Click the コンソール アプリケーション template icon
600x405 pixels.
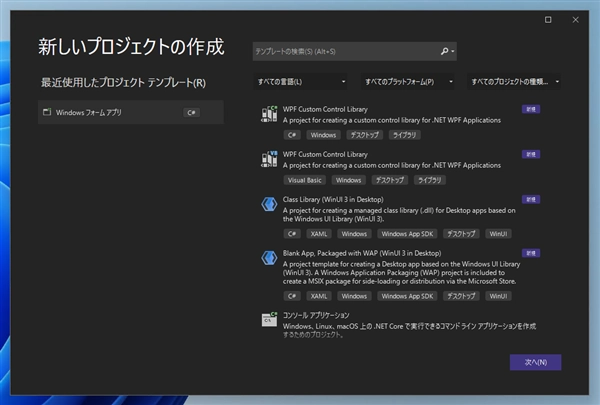[269, 320]
